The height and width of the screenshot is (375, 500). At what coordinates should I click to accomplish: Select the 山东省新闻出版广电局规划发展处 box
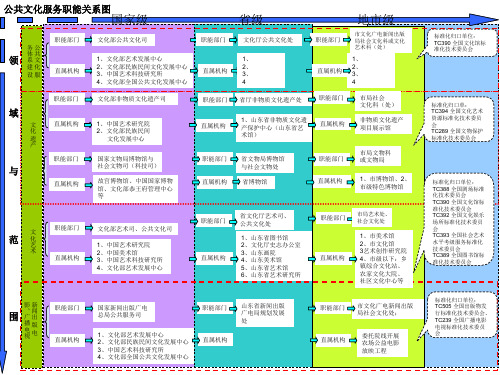265,313
